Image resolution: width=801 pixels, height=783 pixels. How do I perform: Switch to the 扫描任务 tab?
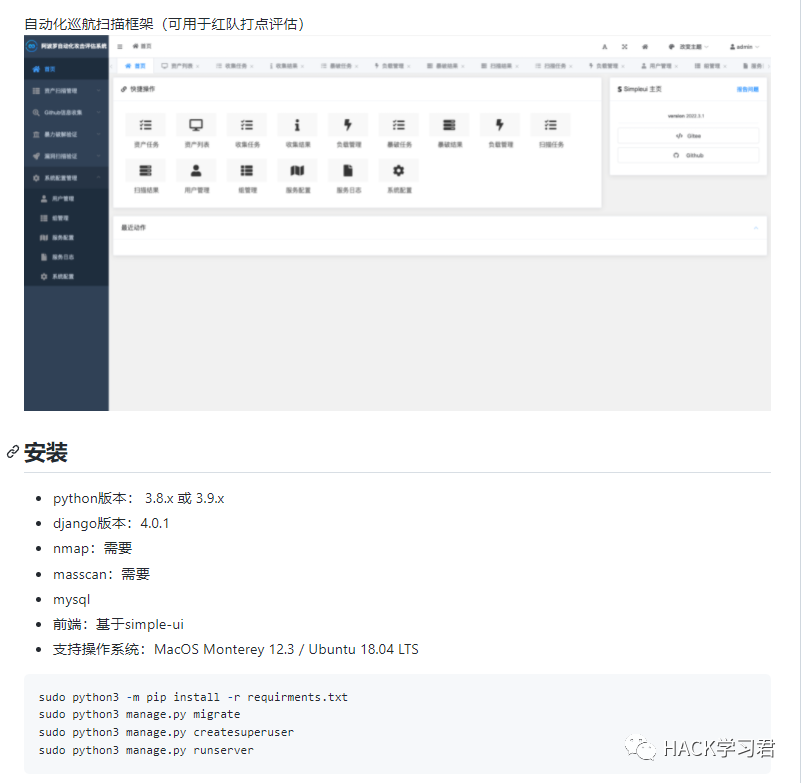(x=554, y=66)
